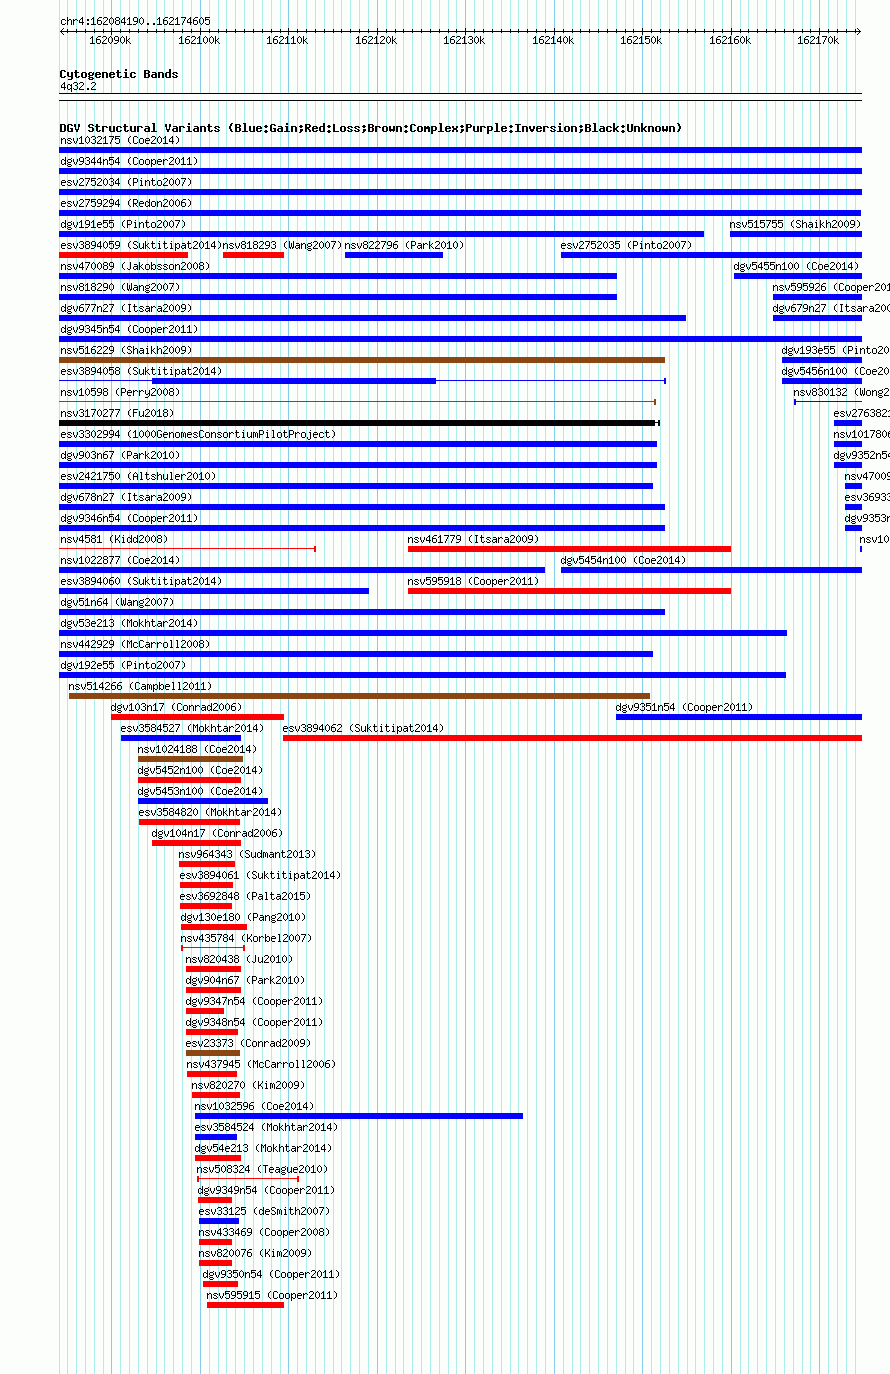Open the dgv9344n54 (Cooper2011) variant
This screenshot has width=890, height=1374.
click(129, 161)
